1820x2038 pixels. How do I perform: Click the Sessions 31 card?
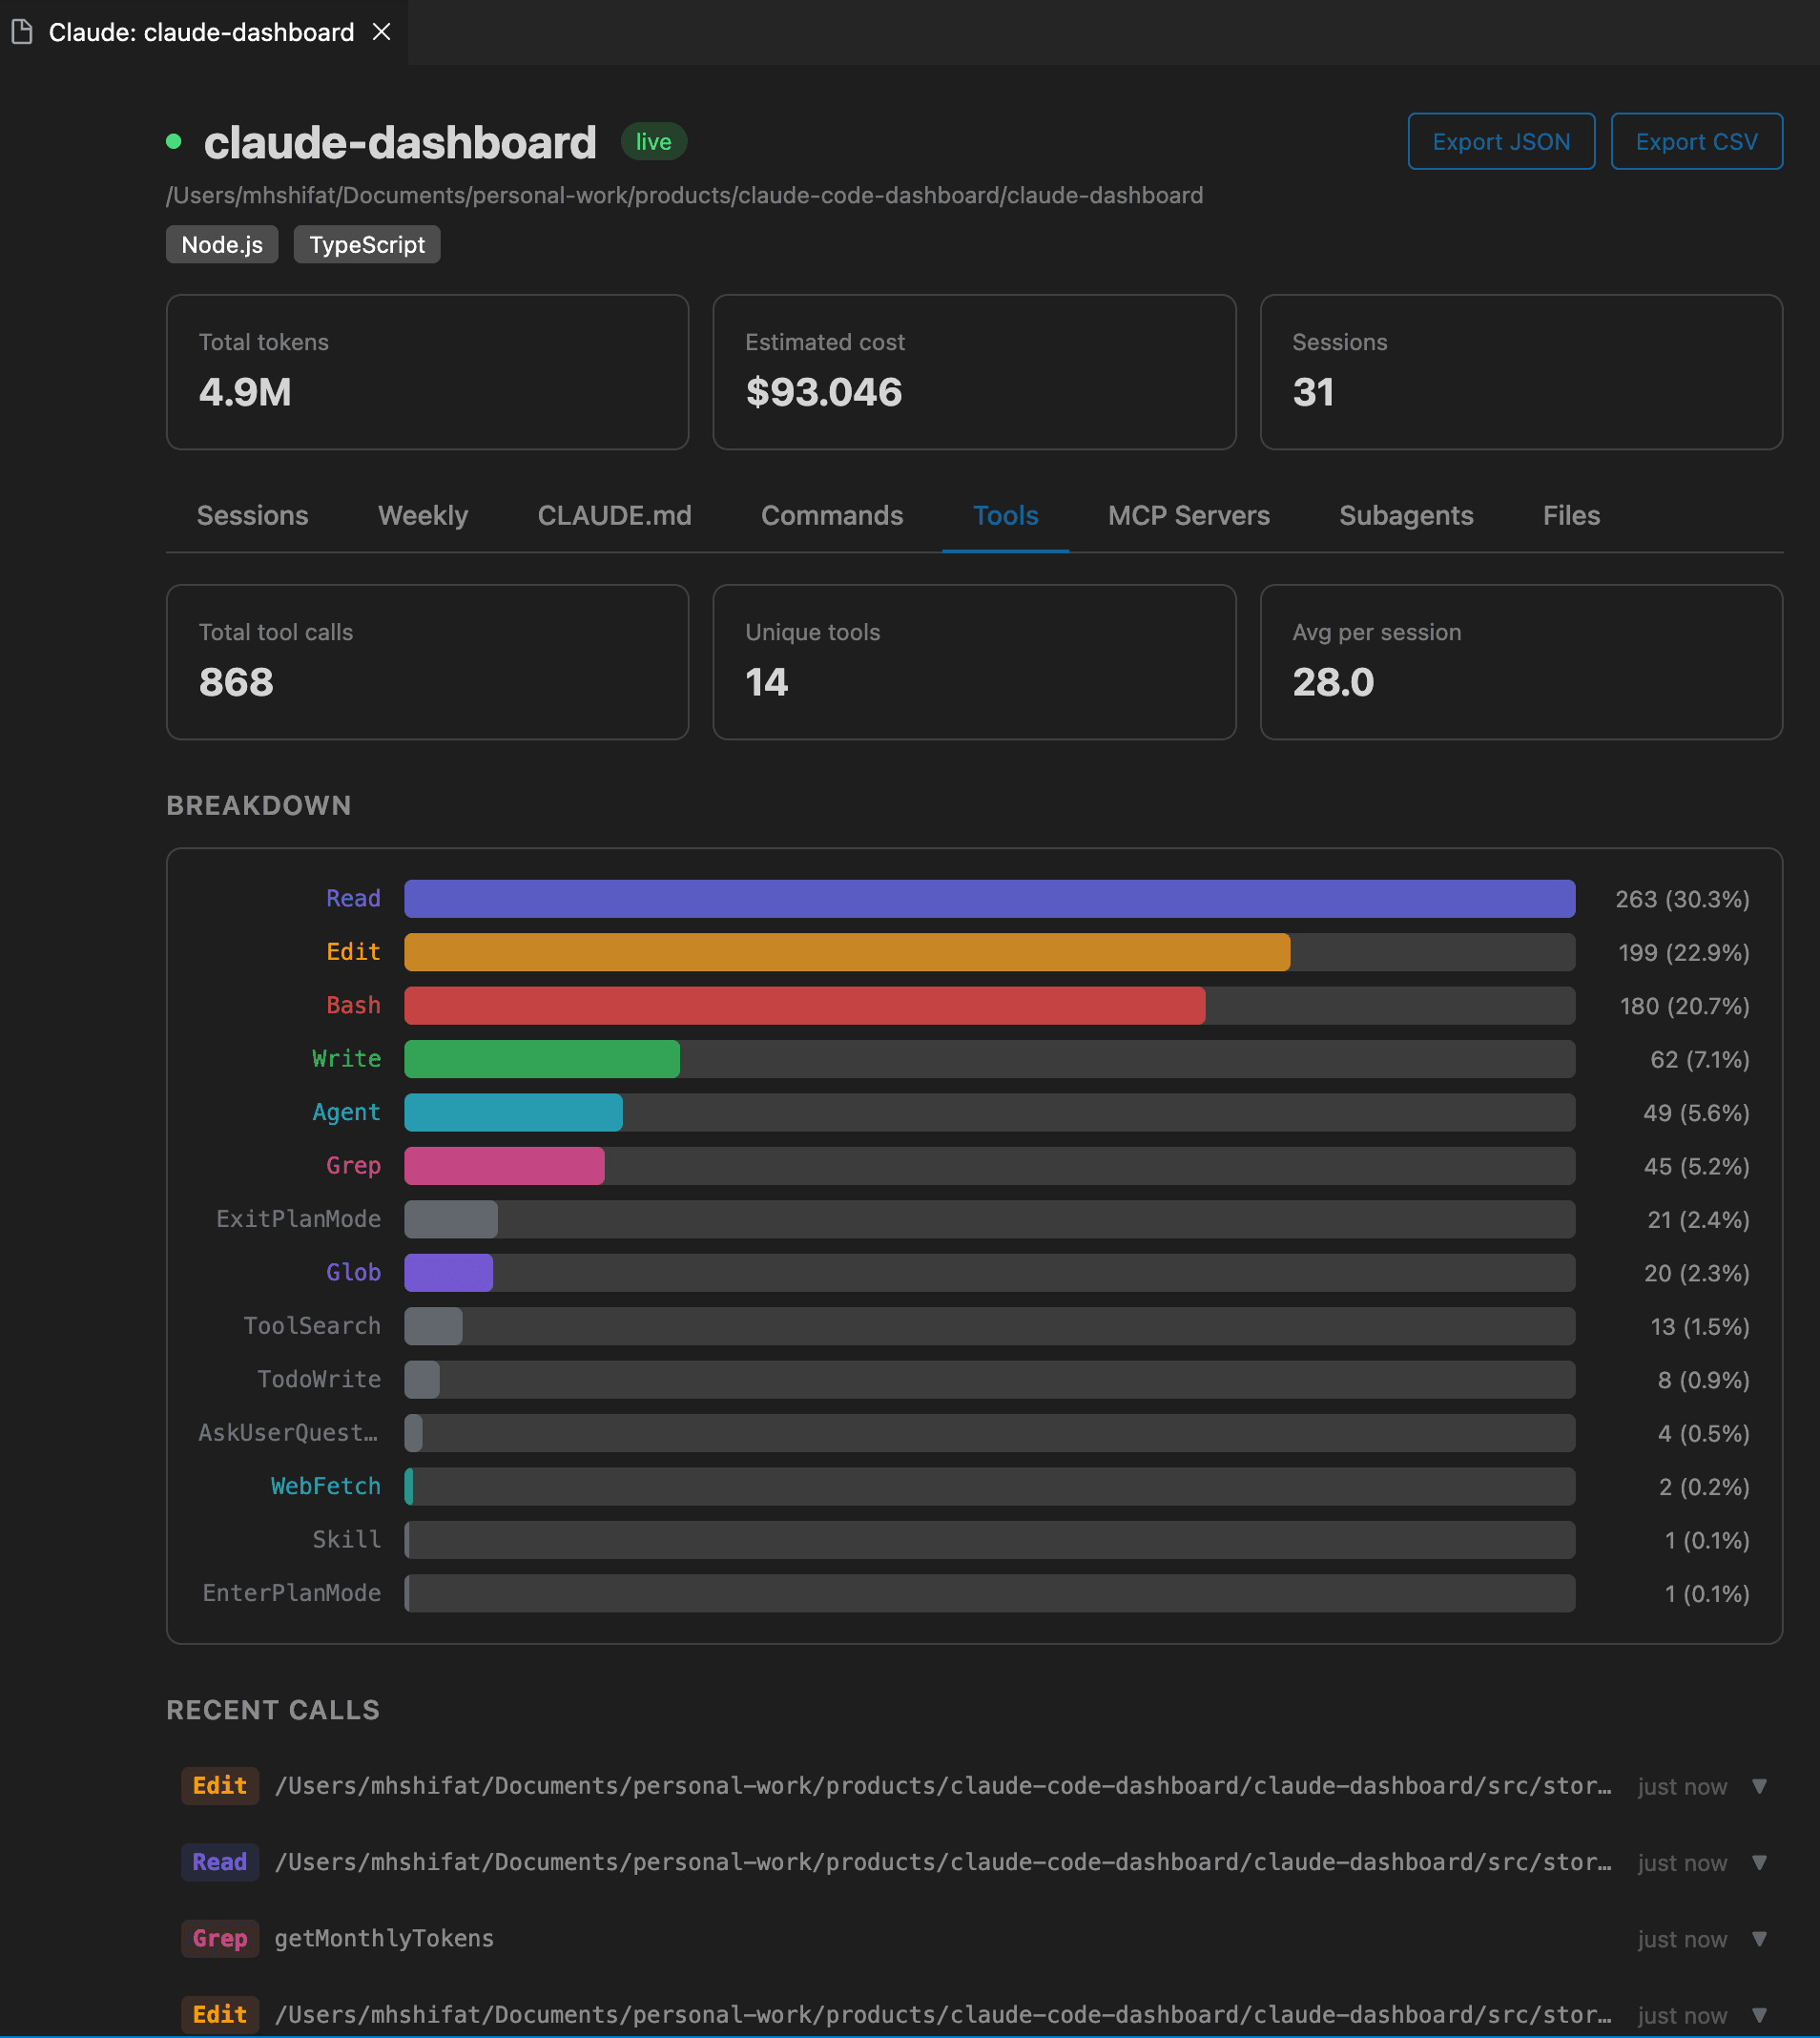click(1521, 372)
